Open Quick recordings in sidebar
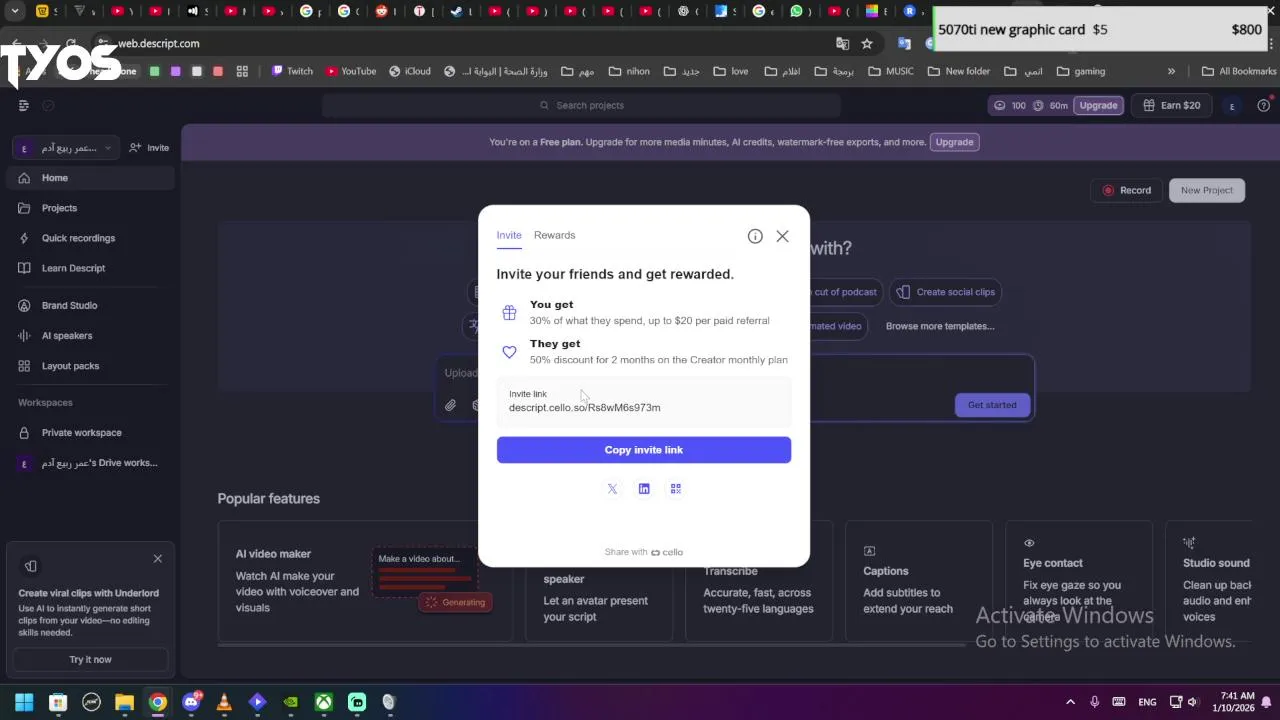The image size is (1280, 720). [x=90, y=238]
